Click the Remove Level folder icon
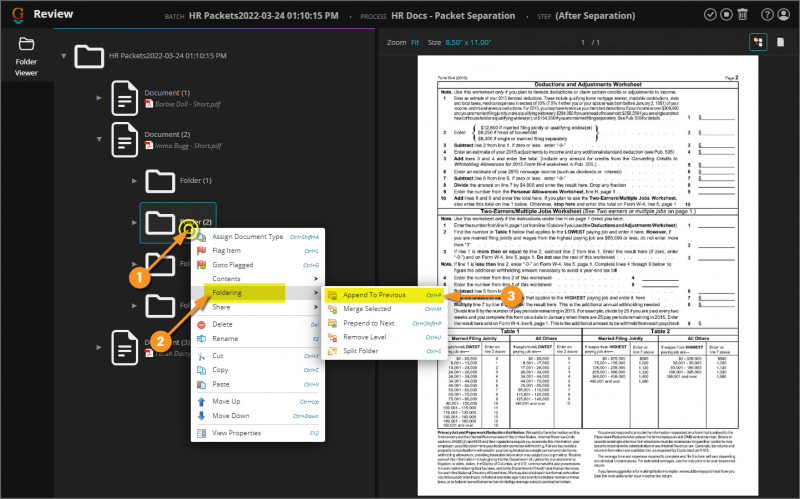800x499 pixels. pos(332,337)
